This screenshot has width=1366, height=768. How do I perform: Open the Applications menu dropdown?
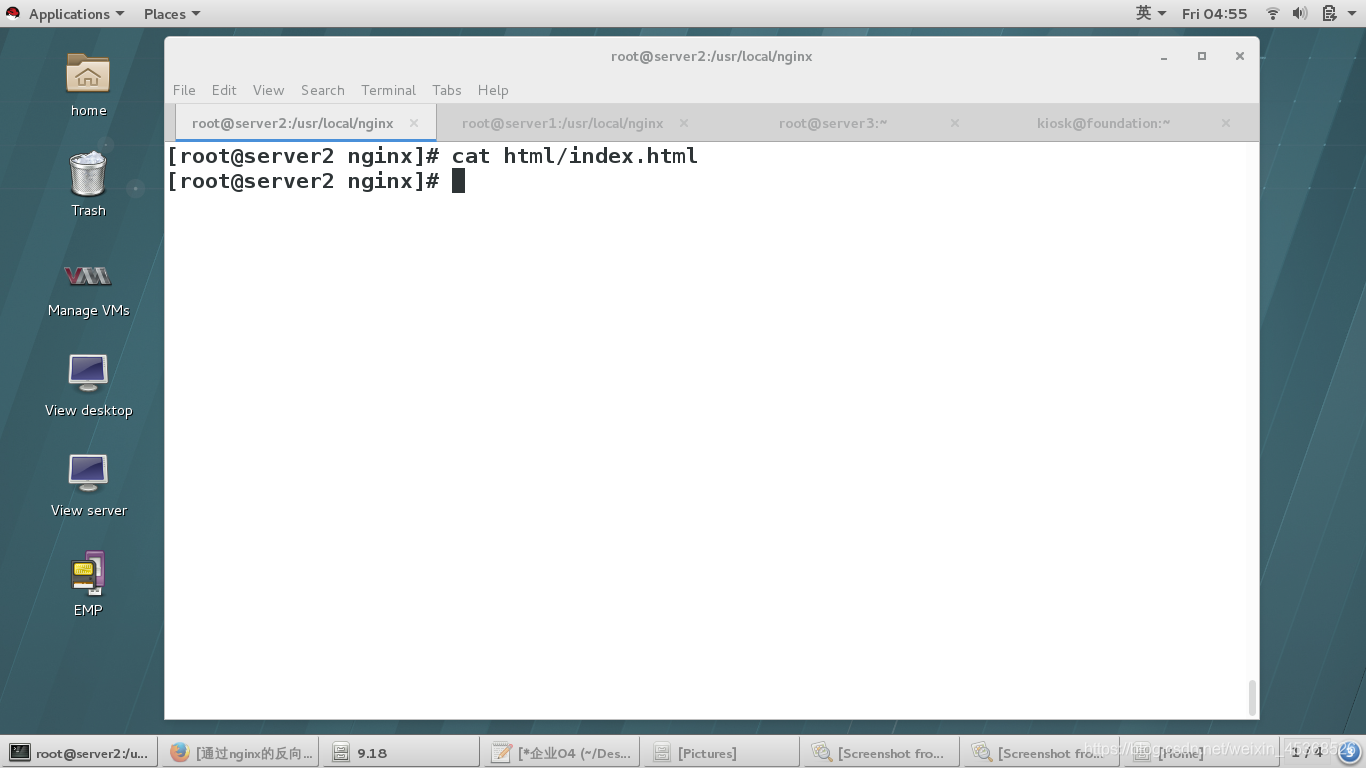(66, 13)
